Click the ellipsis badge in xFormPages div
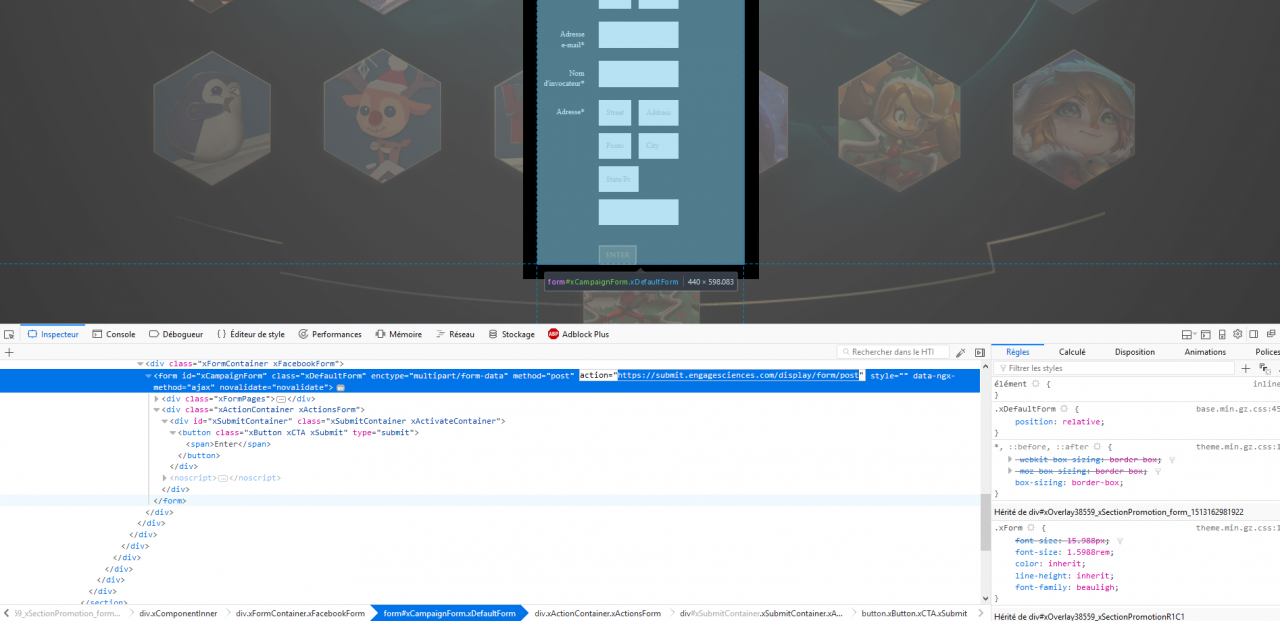The height and width of the screenshot is (621, 1280). click(281, 398)
